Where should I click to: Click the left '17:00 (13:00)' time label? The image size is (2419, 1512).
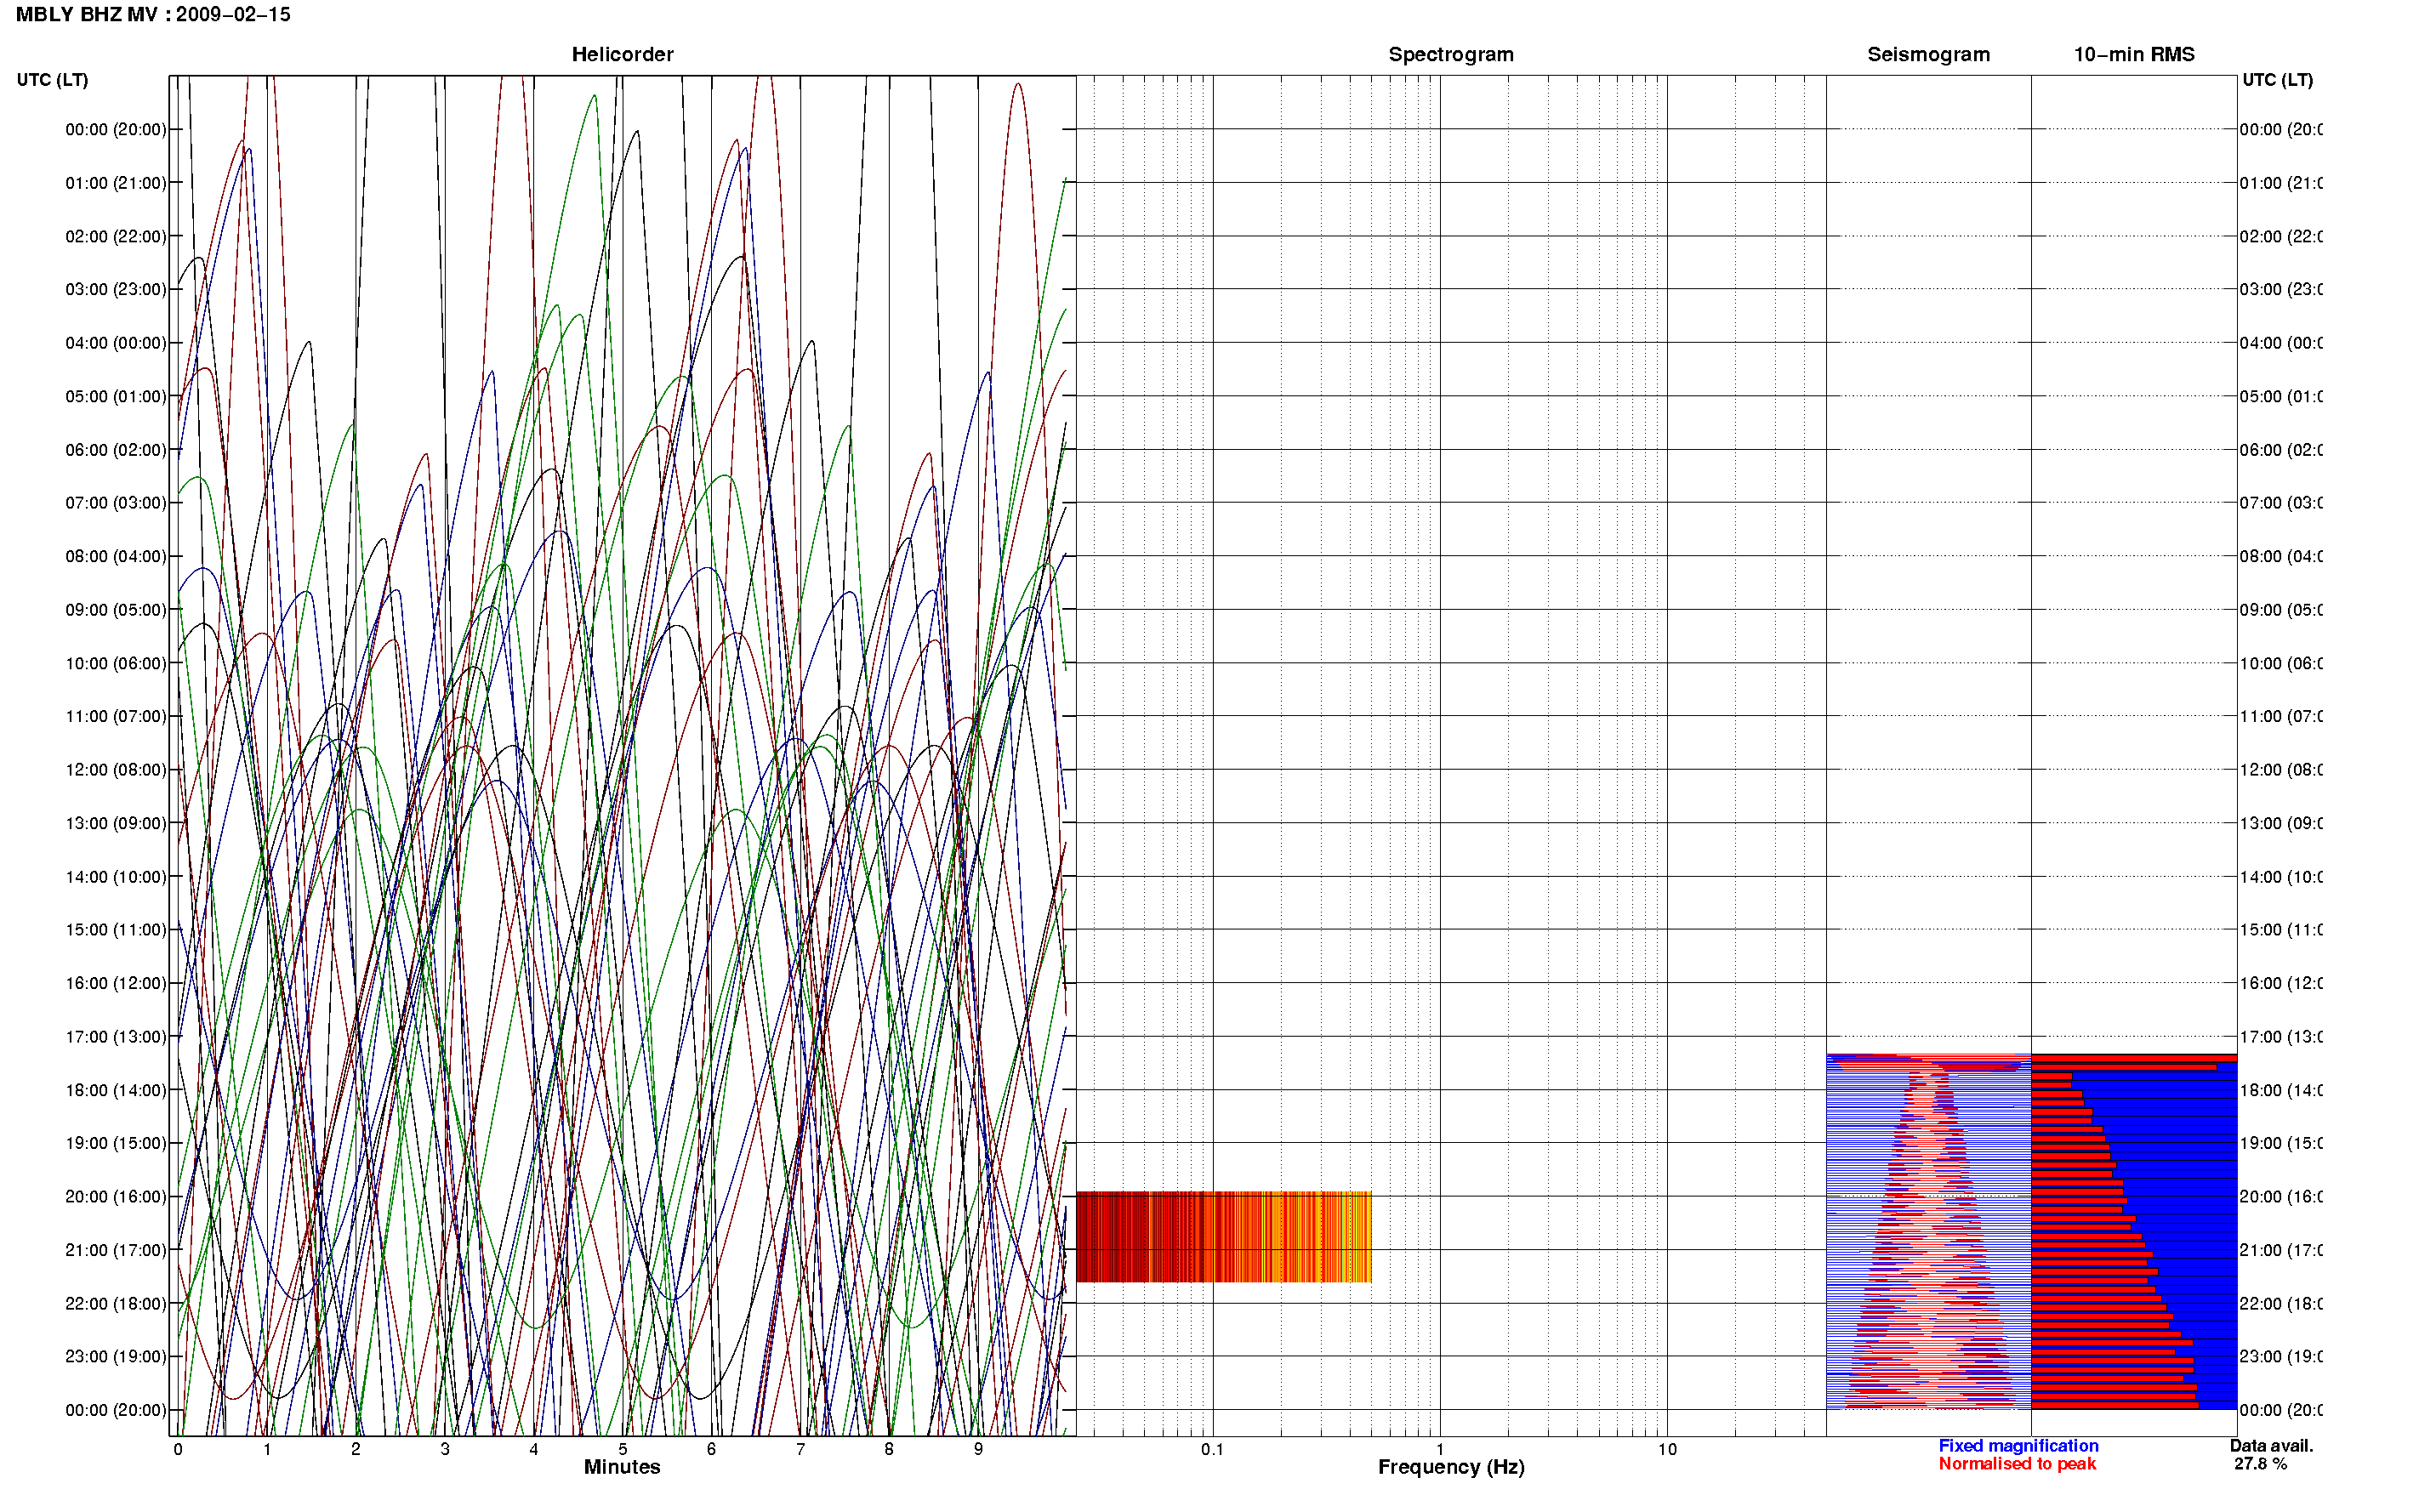pos(116,1037)
